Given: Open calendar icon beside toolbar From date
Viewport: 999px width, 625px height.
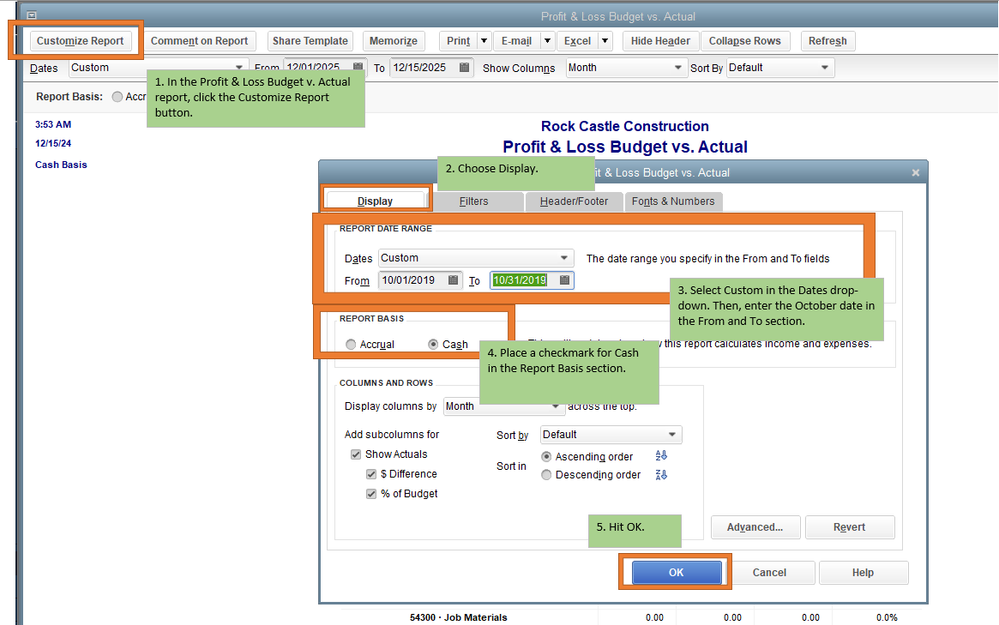Looking at the screenshot, I should coord(358,67).
